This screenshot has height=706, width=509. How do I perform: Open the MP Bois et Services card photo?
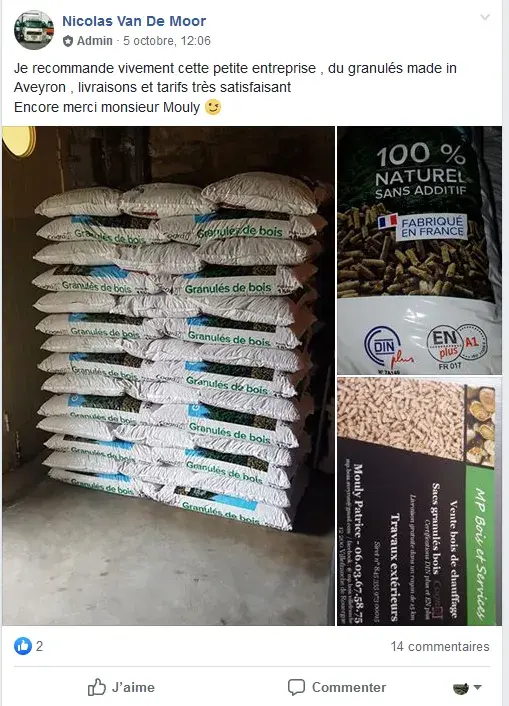(x=419, y=501)
